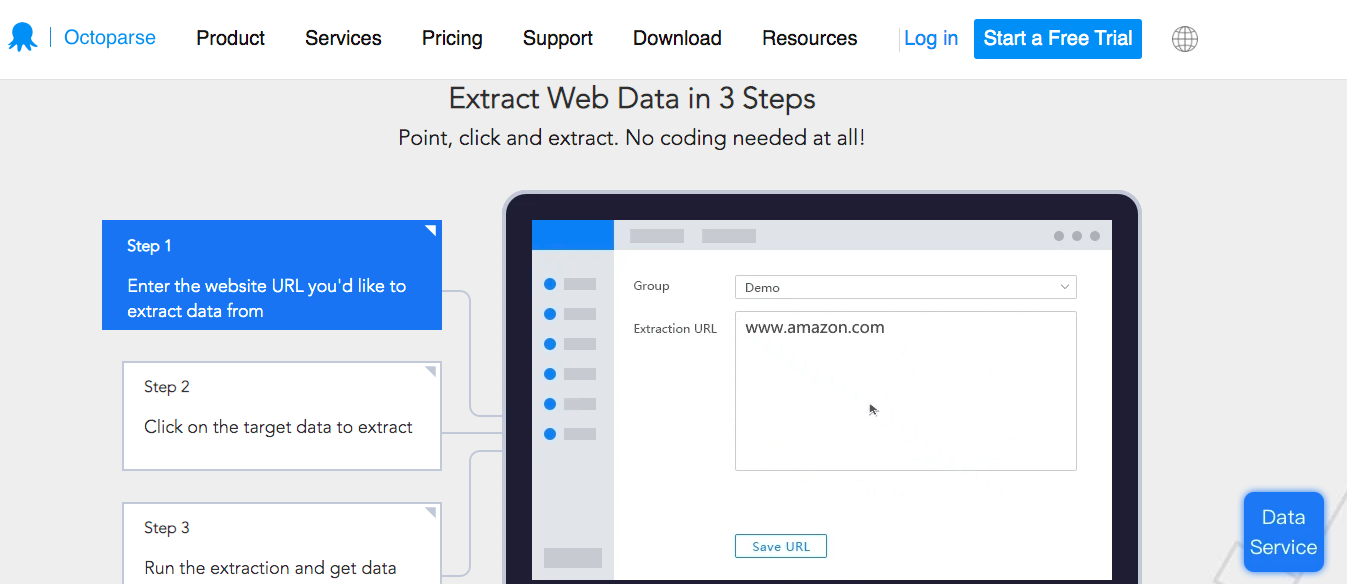
Task: Open the Services menu
Action: (x=343, y=38)
